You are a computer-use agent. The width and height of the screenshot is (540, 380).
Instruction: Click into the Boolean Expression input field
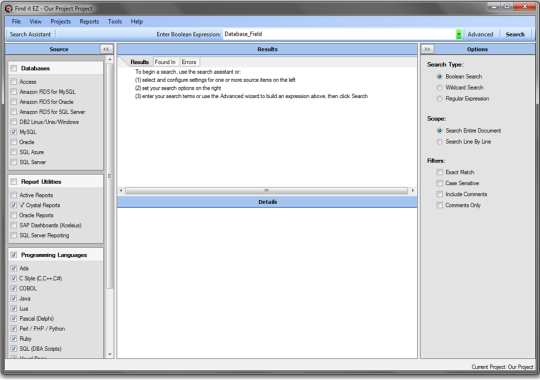pos(339,34)
